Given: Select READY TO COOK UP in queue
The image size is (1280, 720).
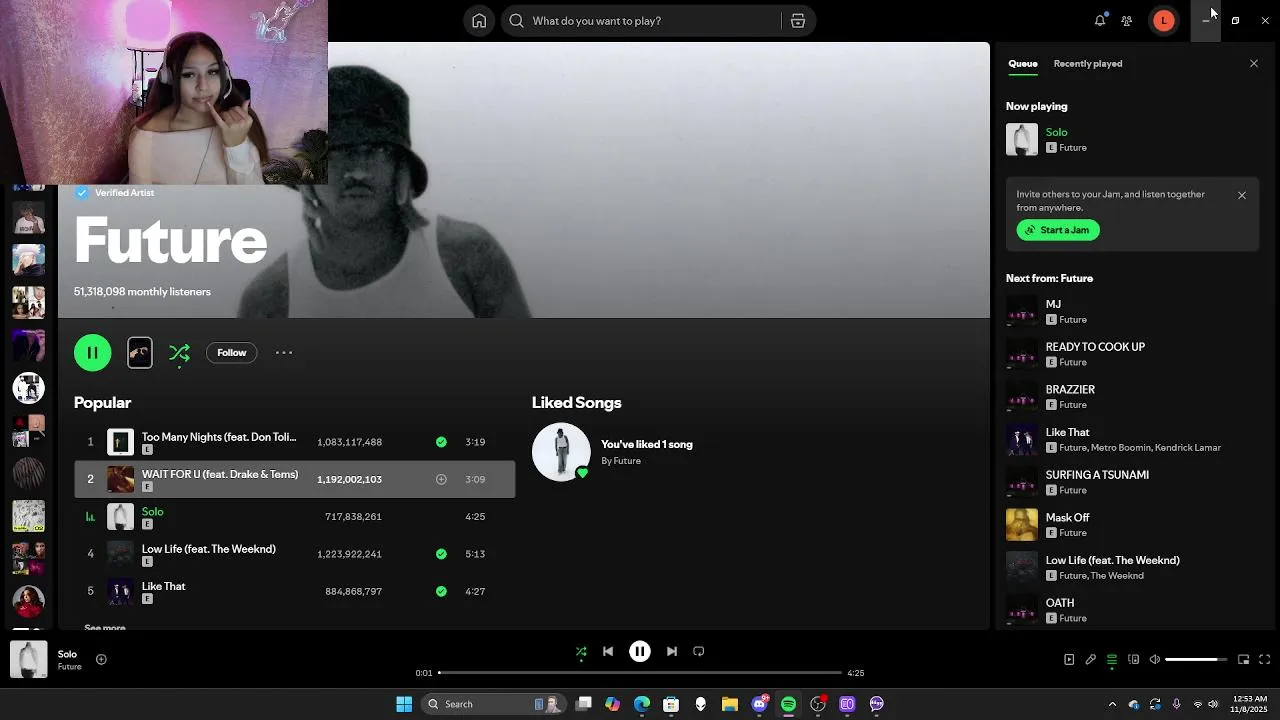Looking at the screenshot, I should (1132, 354).
